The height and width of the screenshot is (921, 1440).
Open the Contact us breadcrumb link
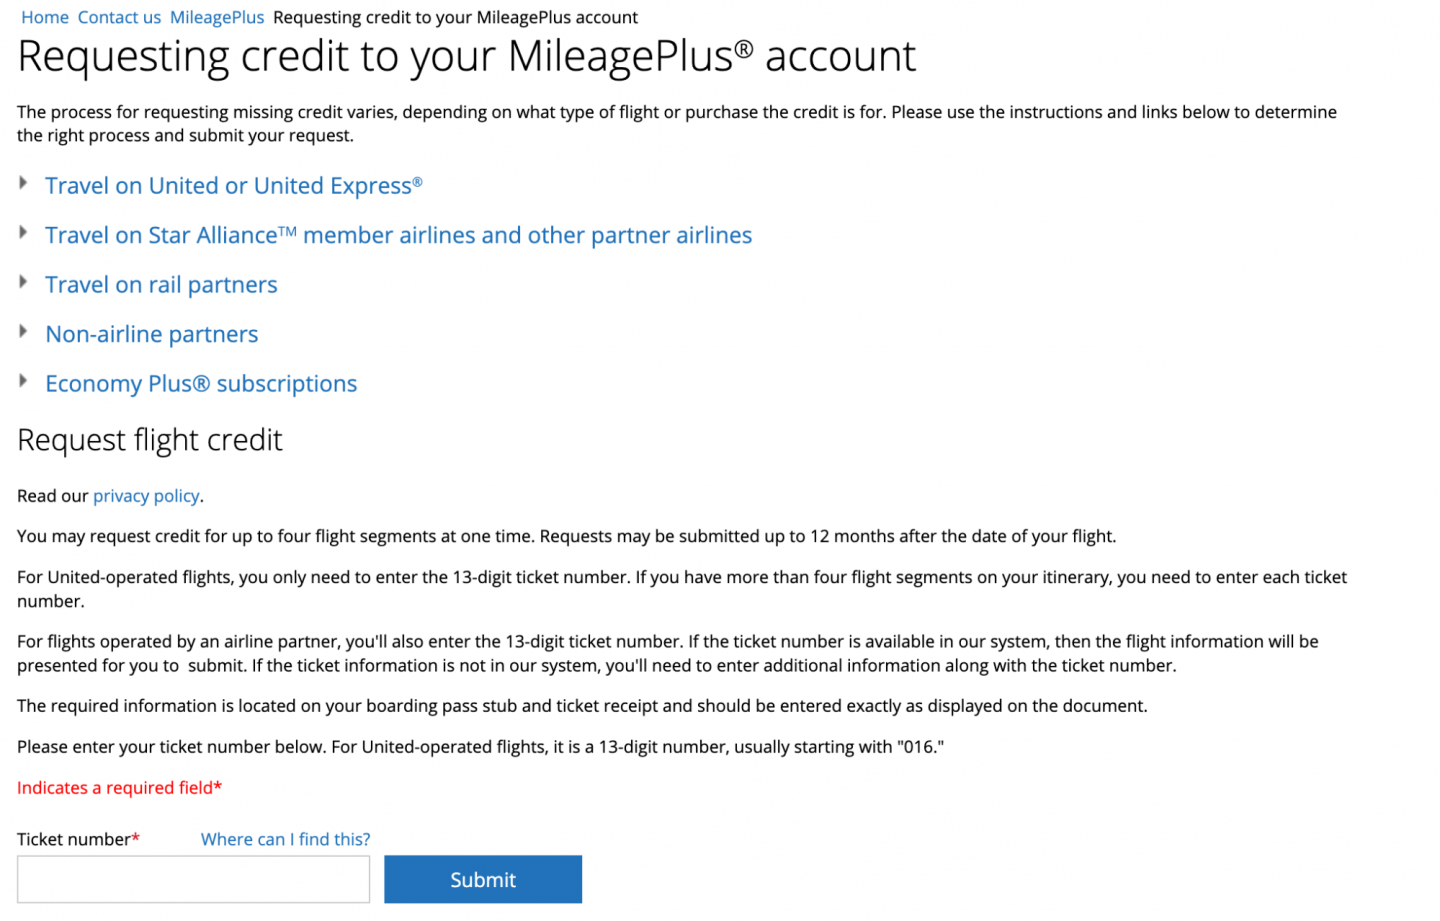(119, 18)
